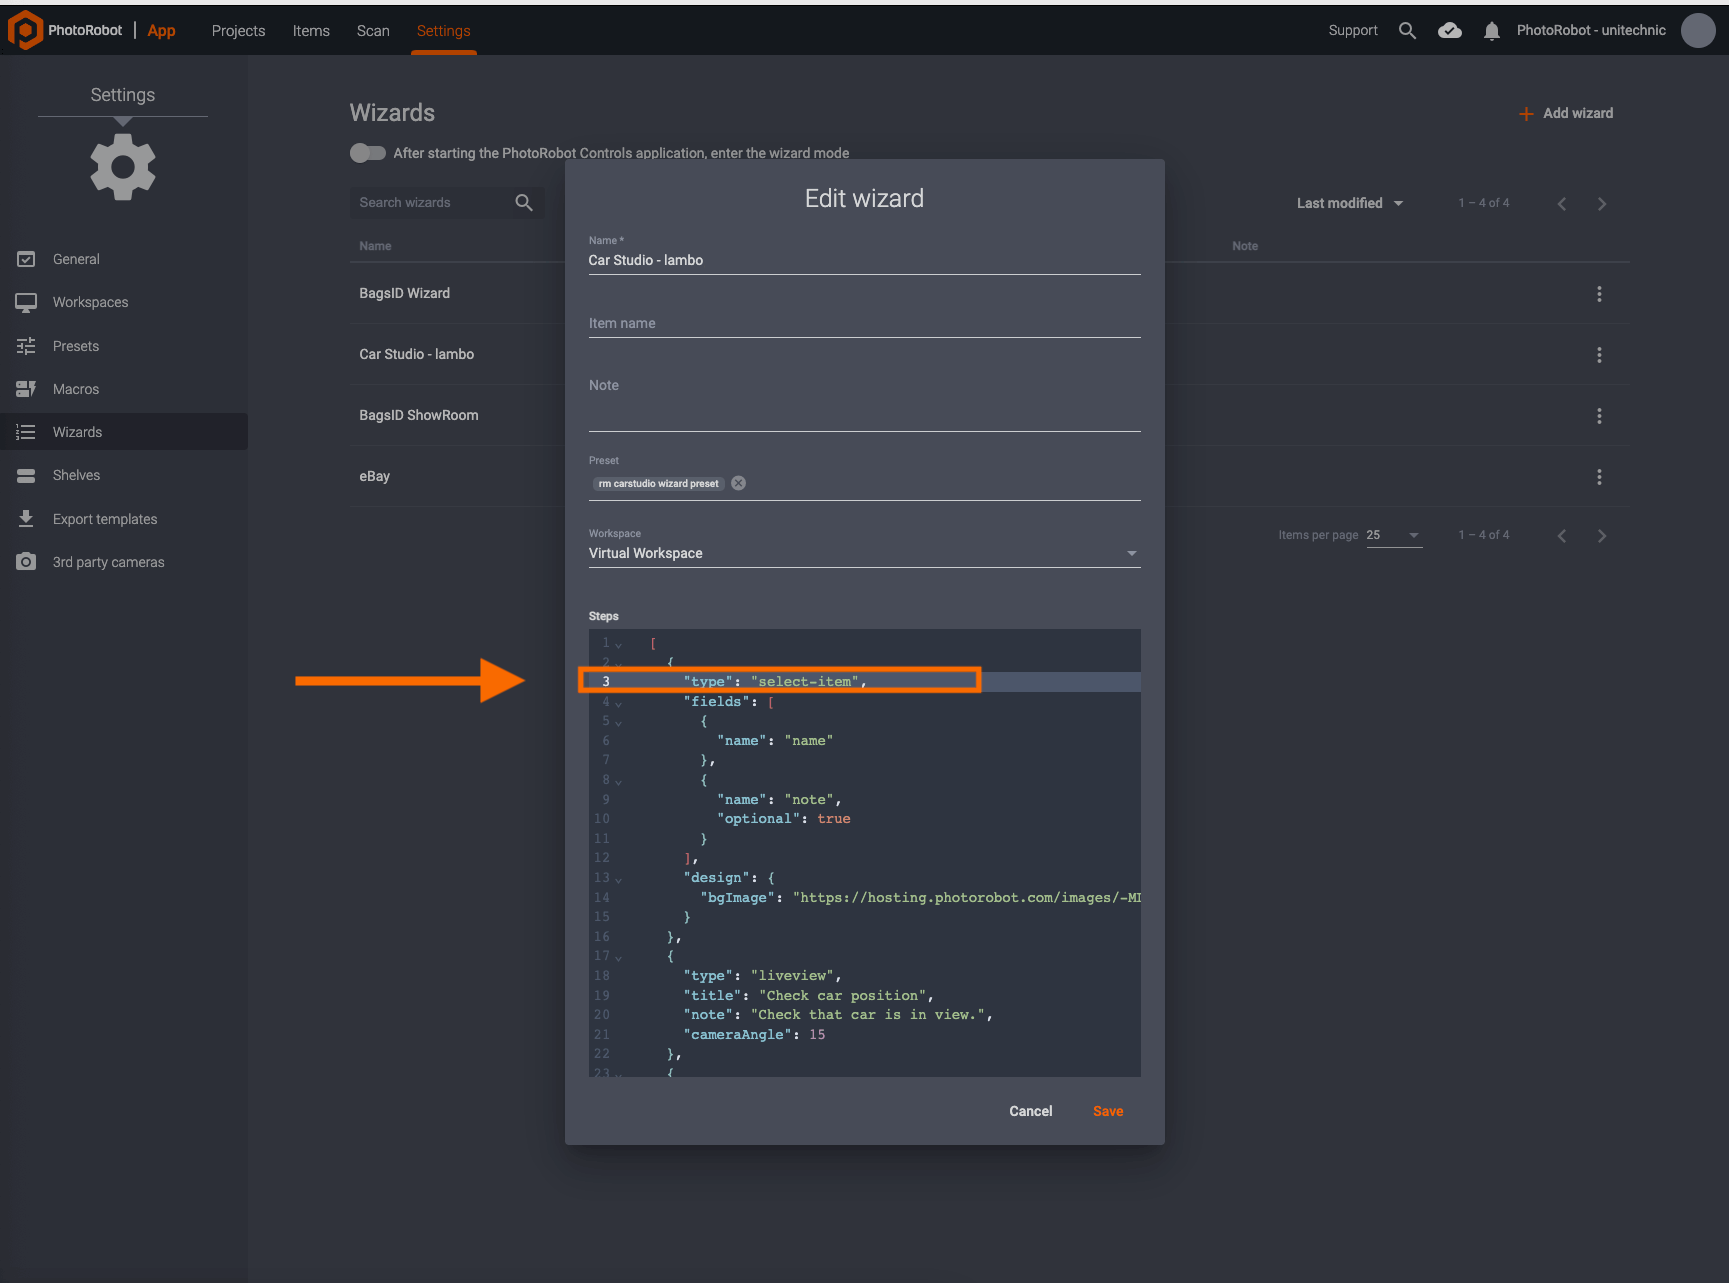
Task: Change Items per page dropdown
Action: pyautogui.click(x=1393, y=535)
